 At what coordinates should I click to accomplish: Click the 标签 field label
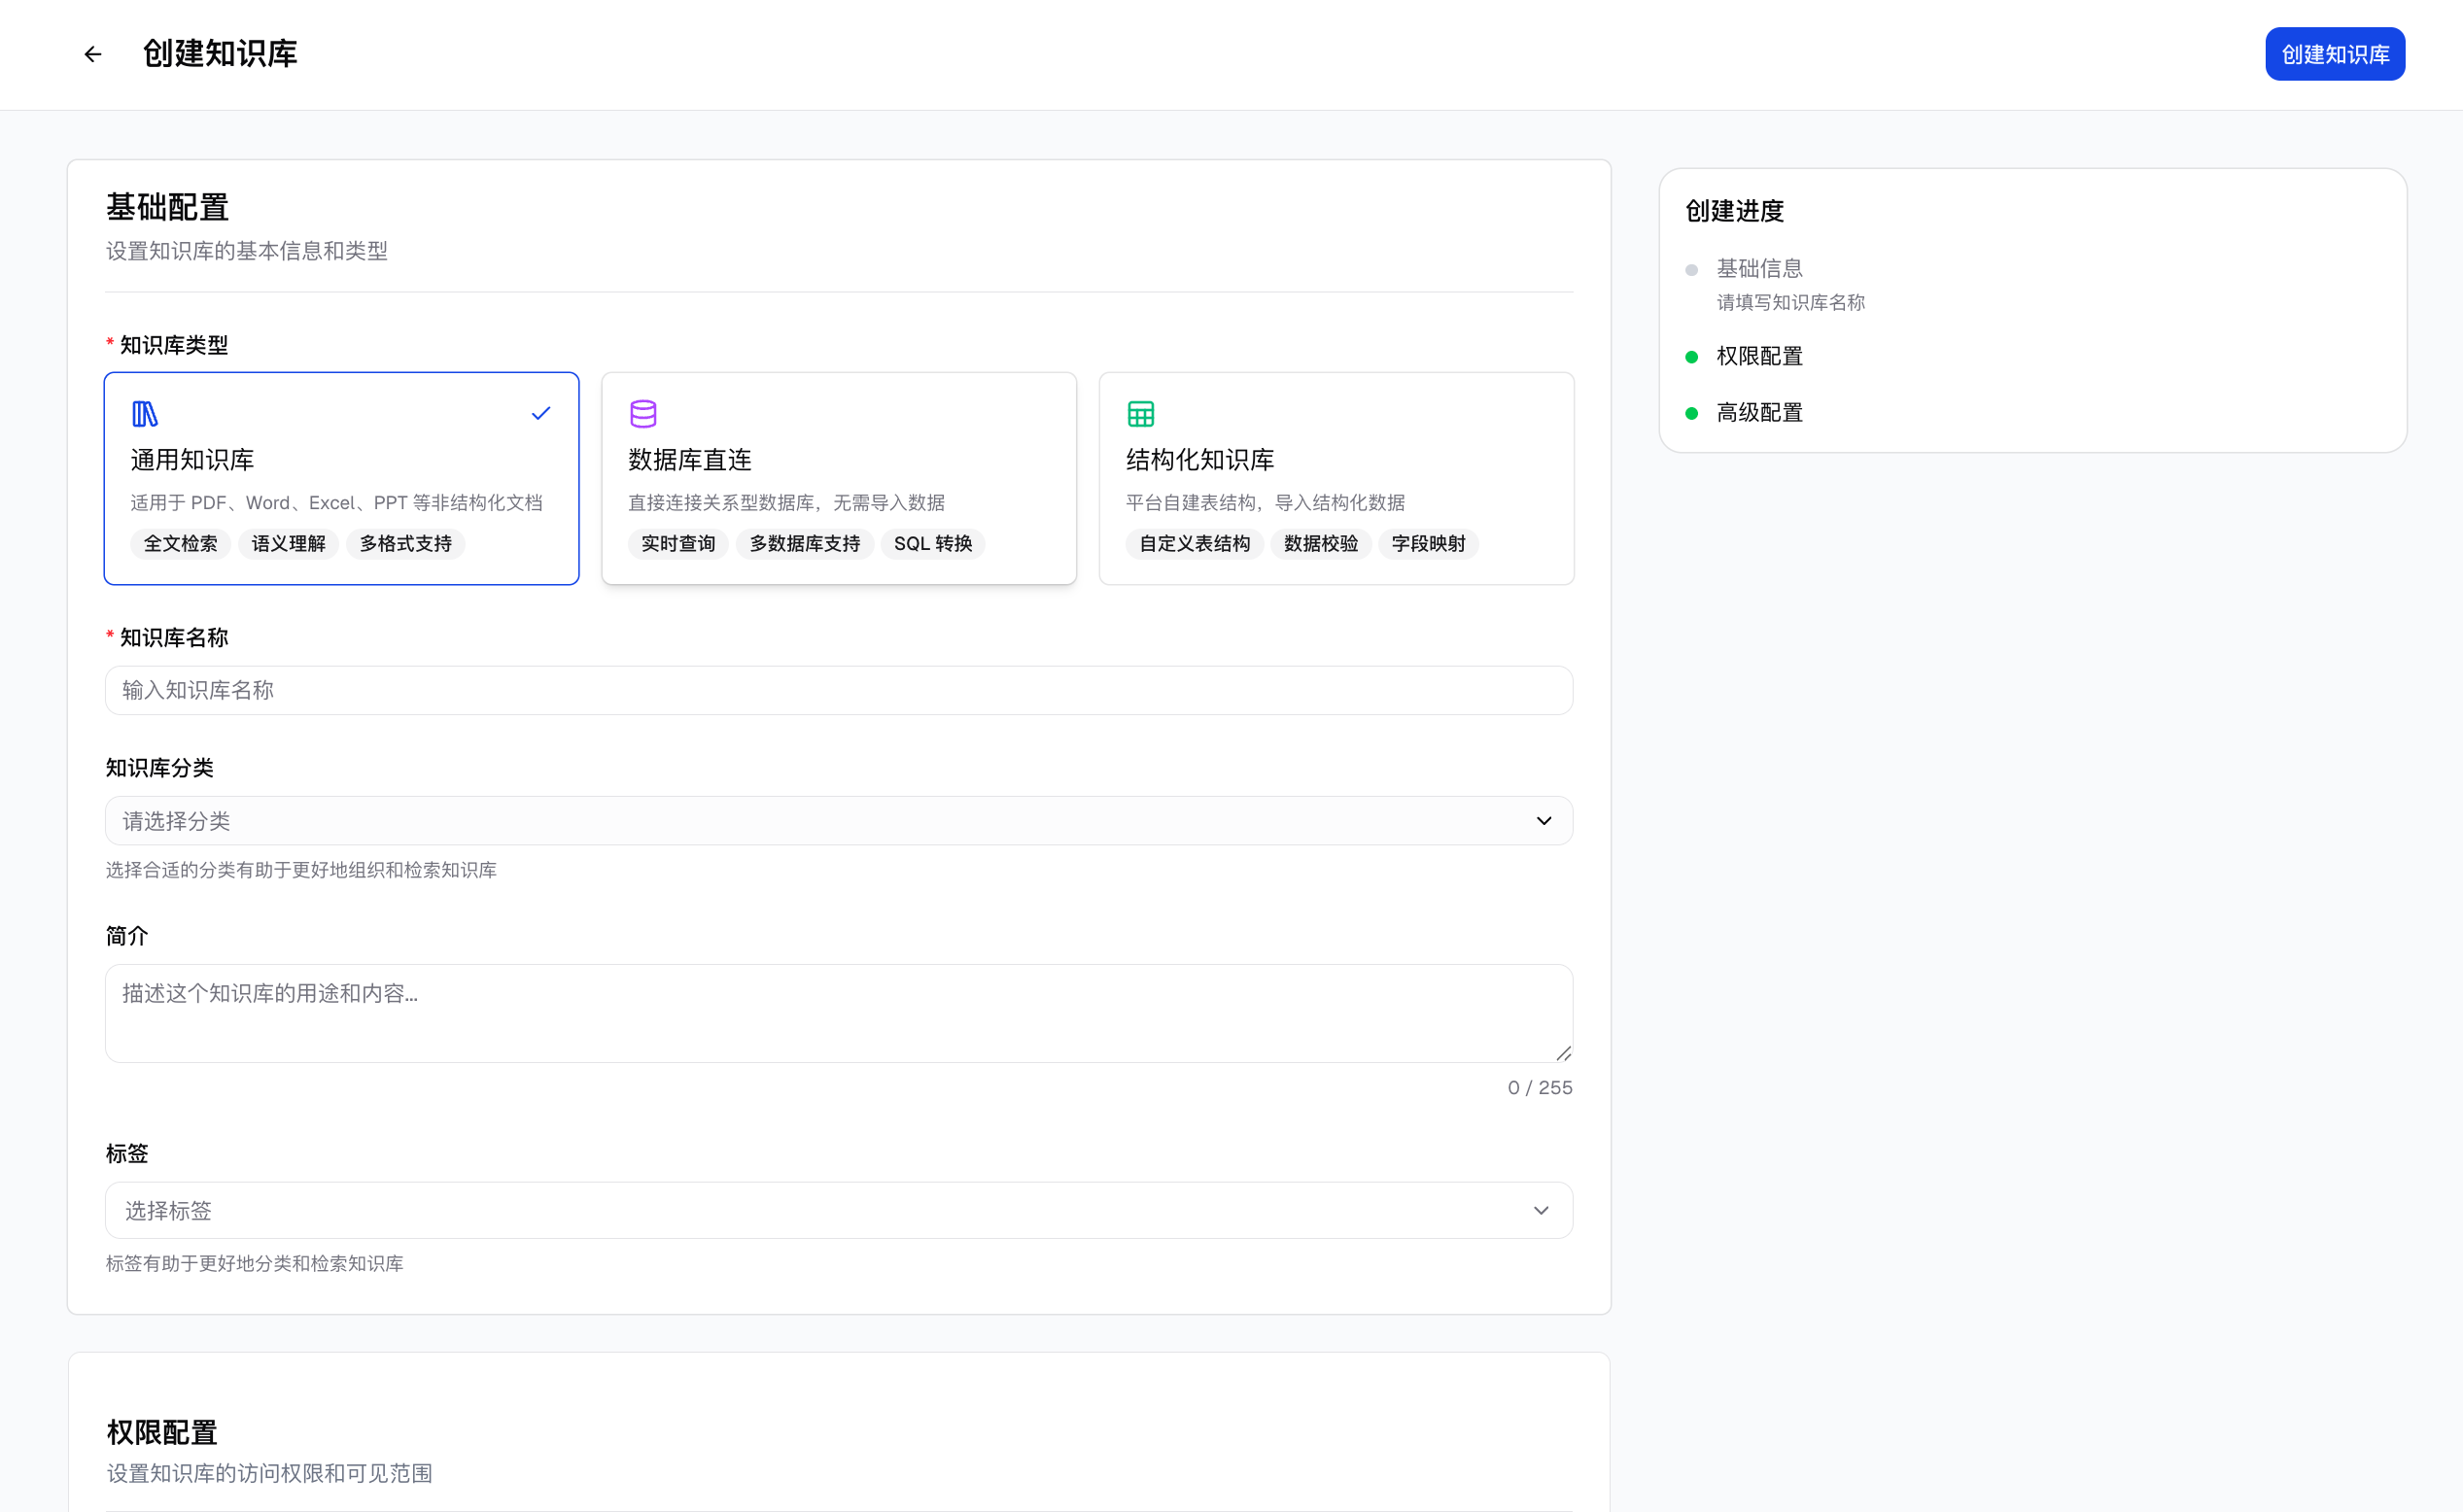(x=127, y=1153)
